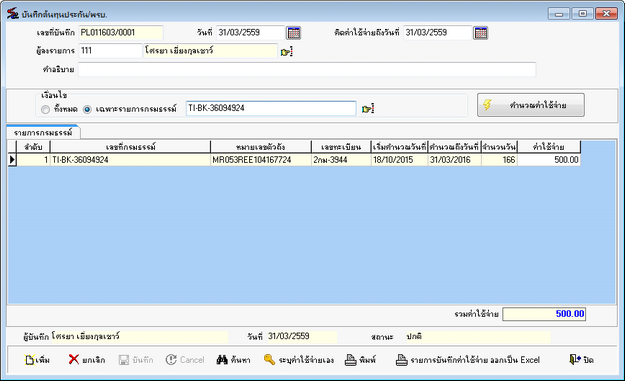This screenshot has width=625, height=381.
Task: Click the Cancel button in bottom toolbar
Action: 185,360
